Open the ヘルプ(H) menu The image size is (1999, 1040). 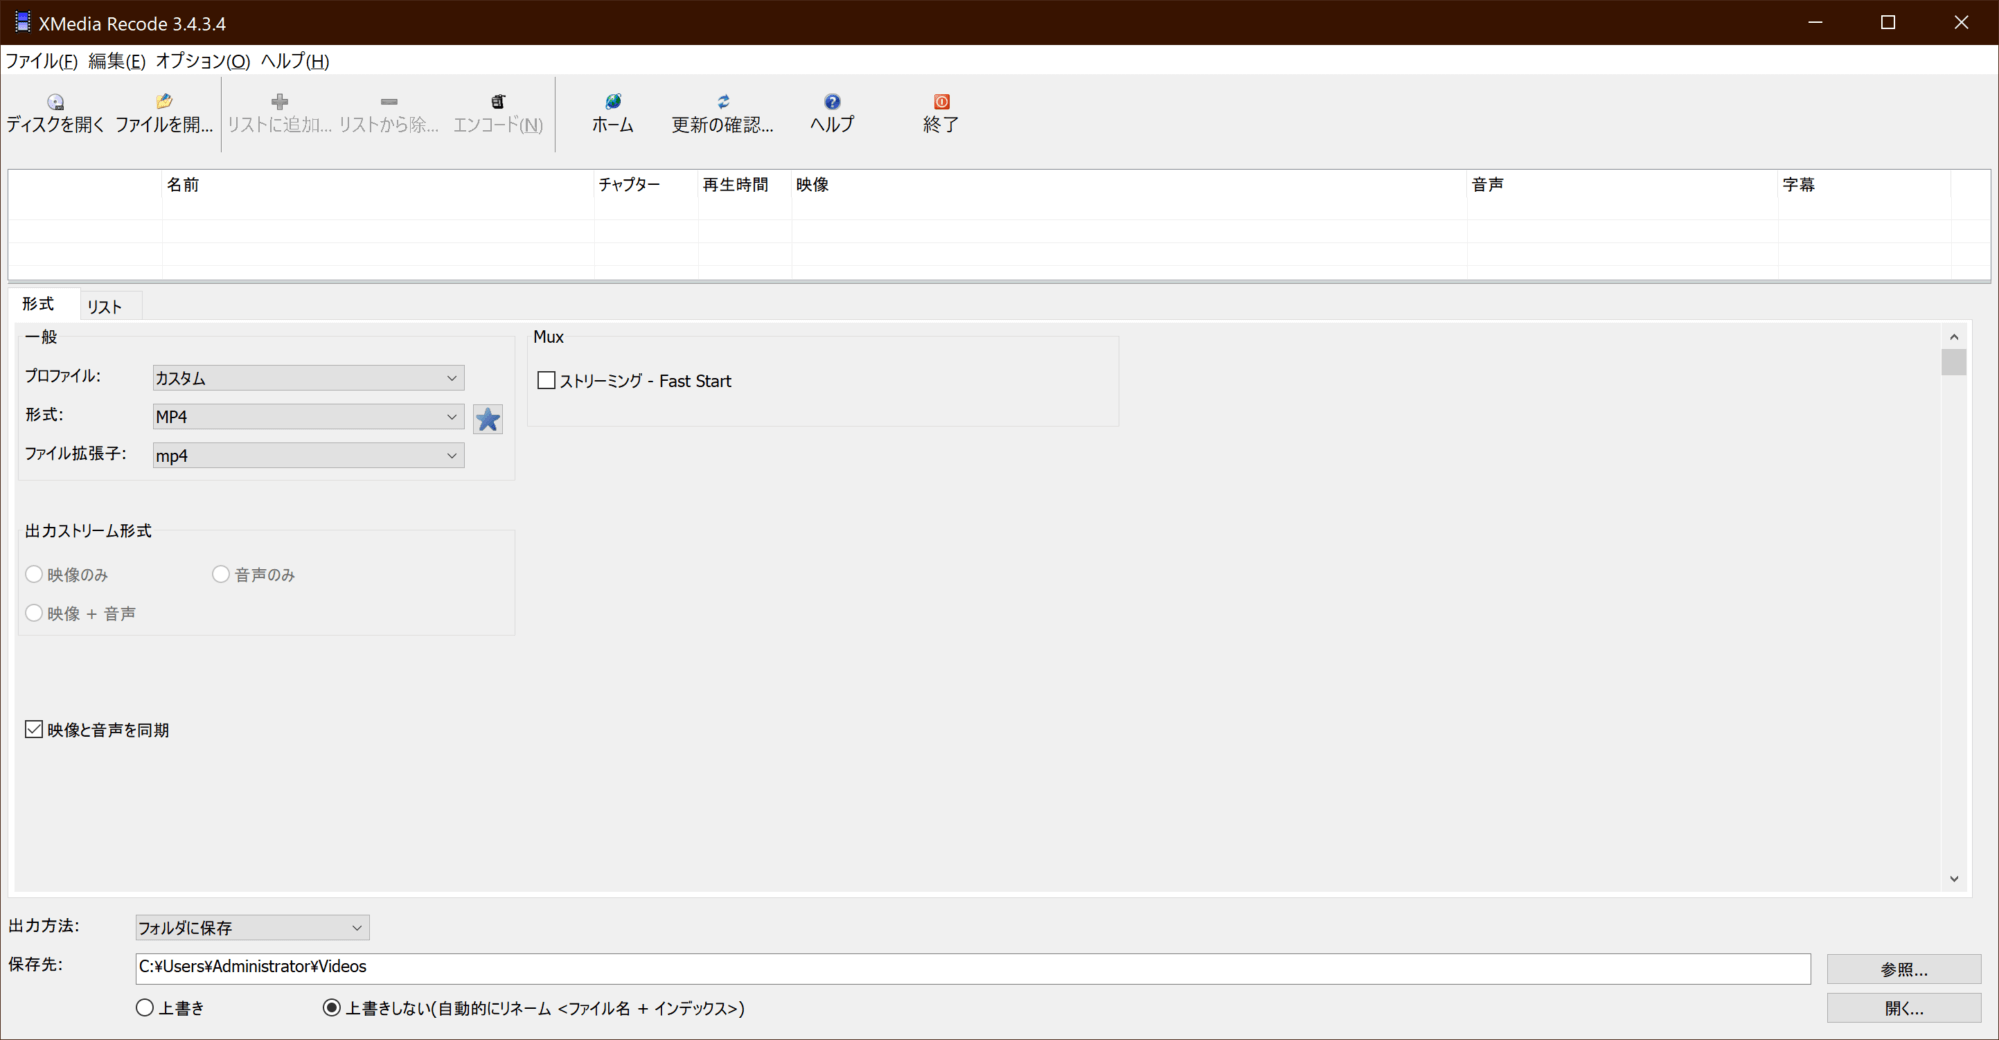[x=295, y=61]
